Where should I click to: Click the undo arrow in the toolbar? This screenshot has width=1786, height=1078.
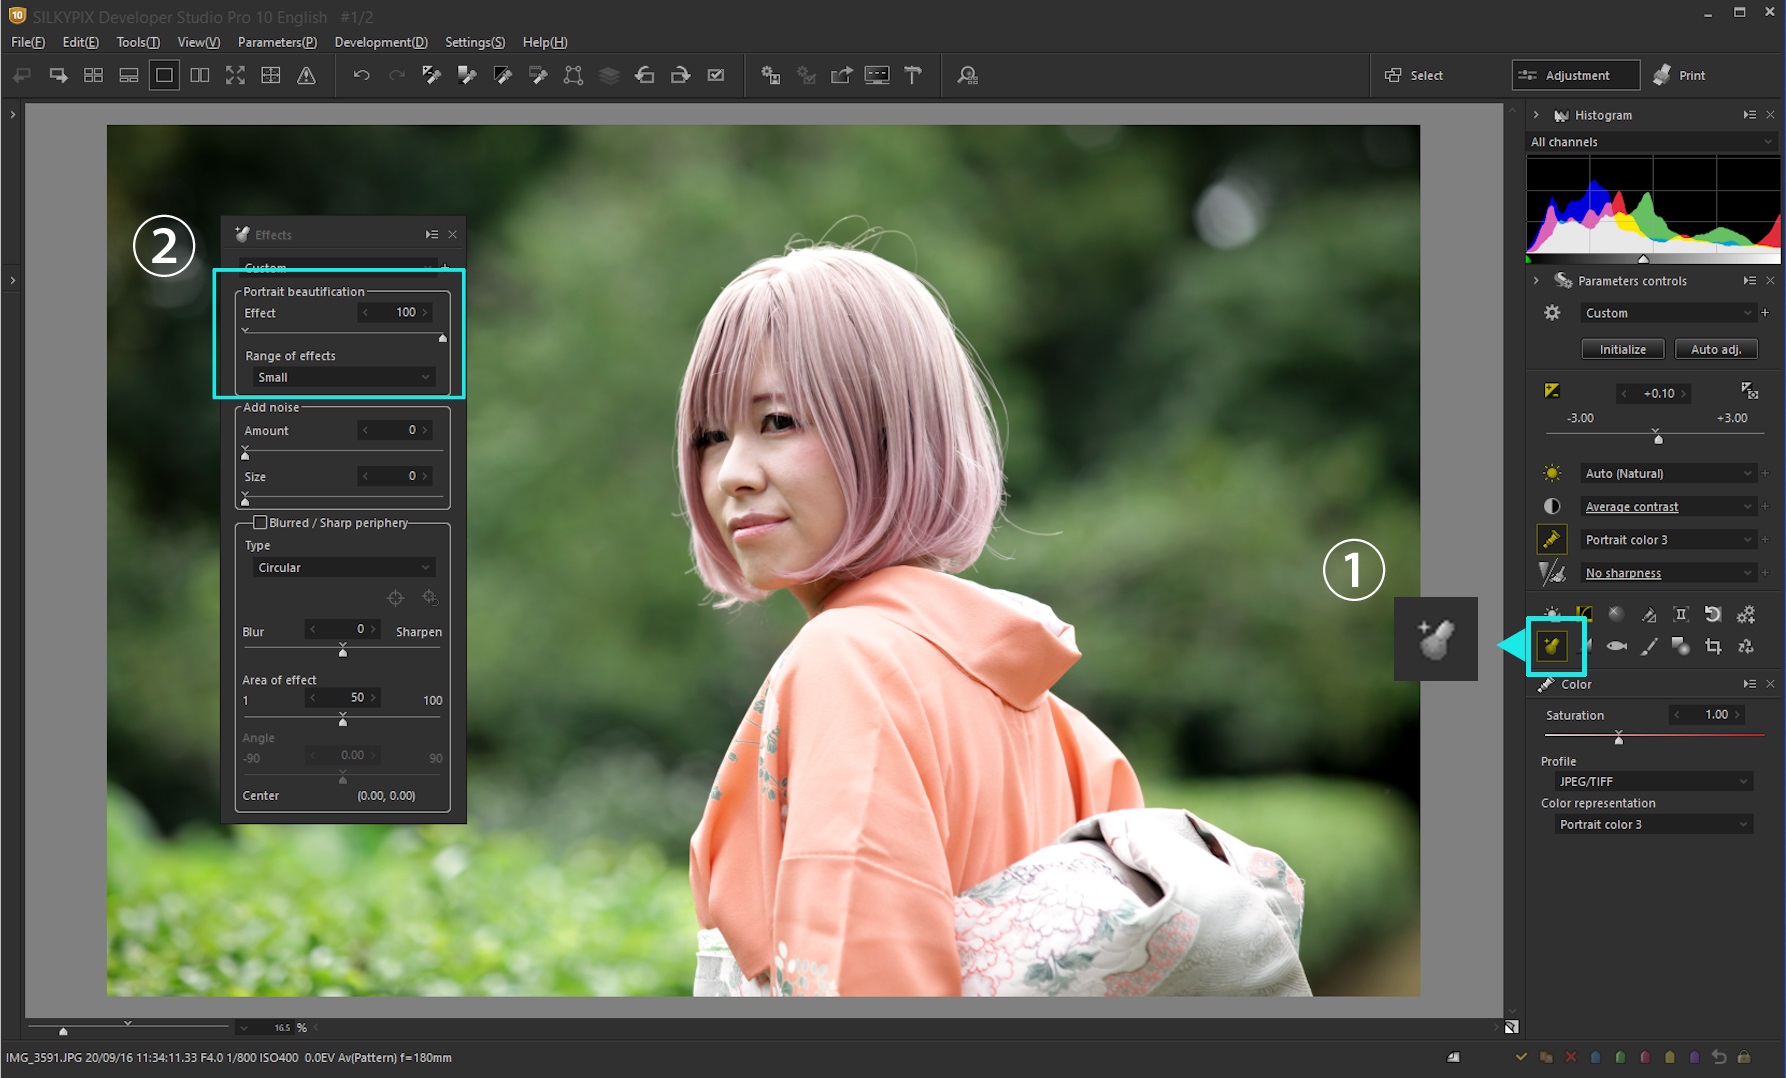362,75
